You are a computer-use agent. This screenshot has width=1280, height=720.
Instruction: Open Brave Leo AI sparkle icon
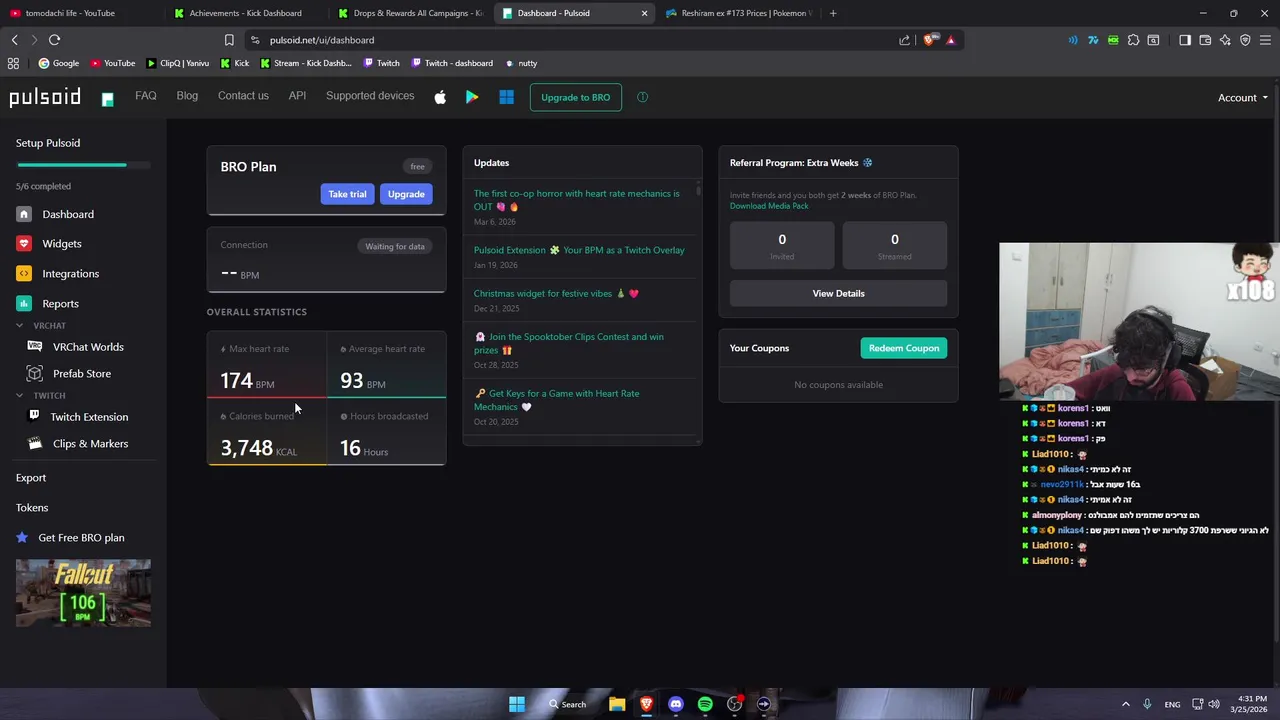click(x=1225, y=40)
